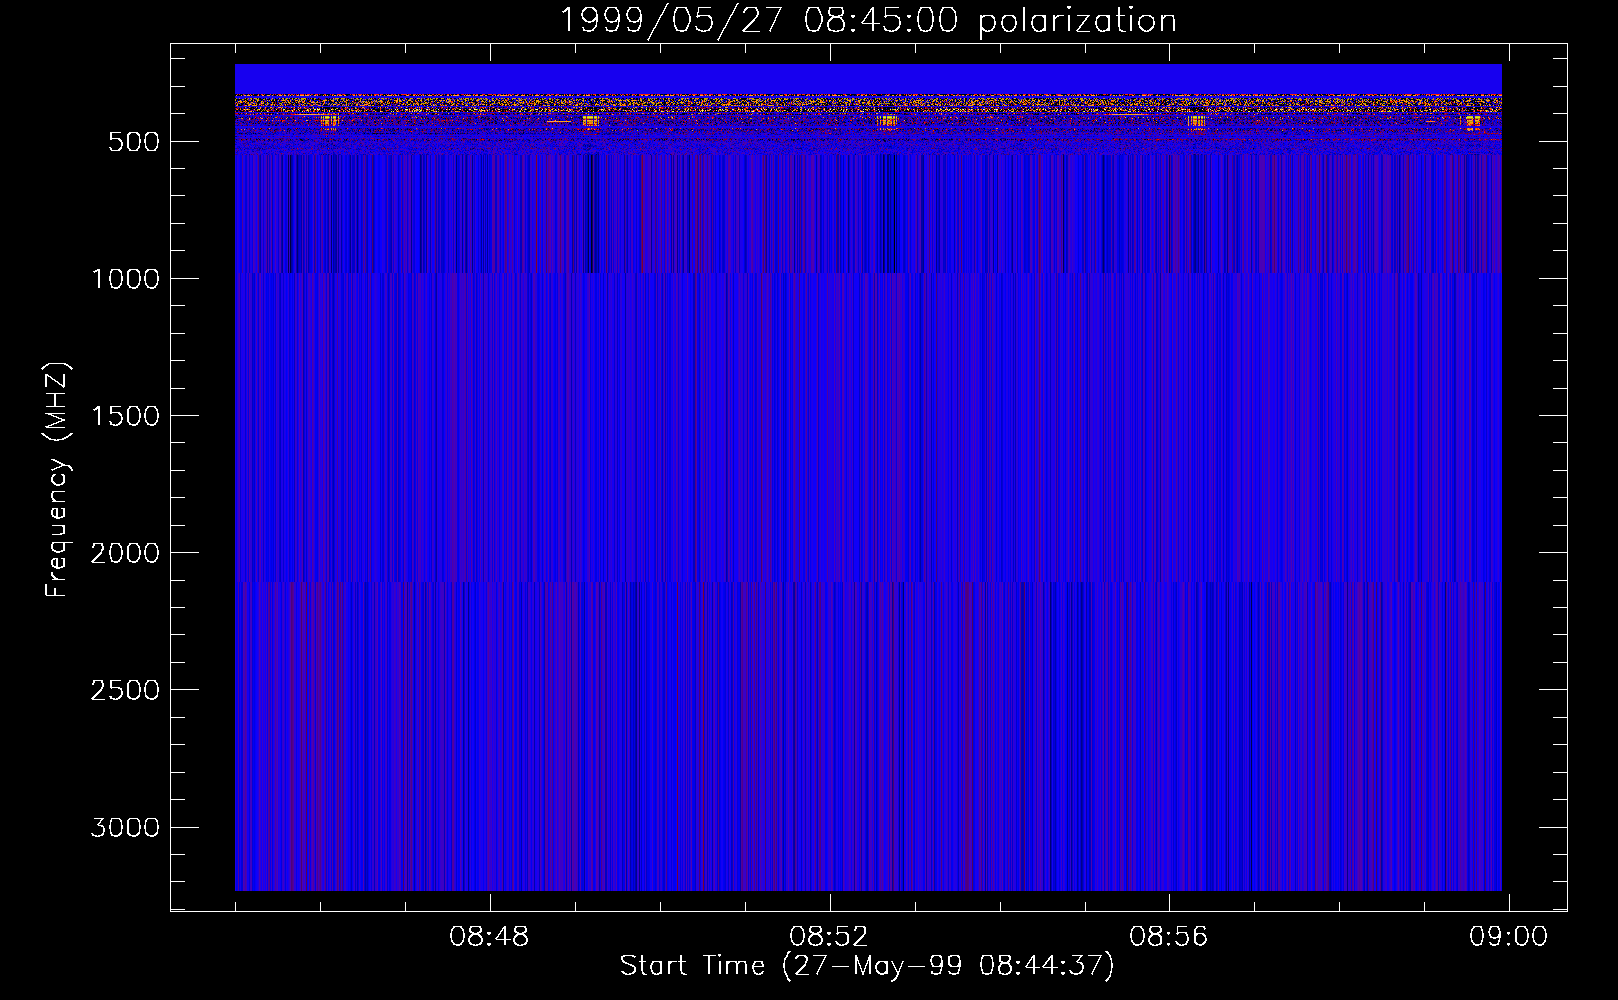Select the 1000 frequency tick label
The height and width of the screenshot is (1000, 1618).
tap(125, 279)
